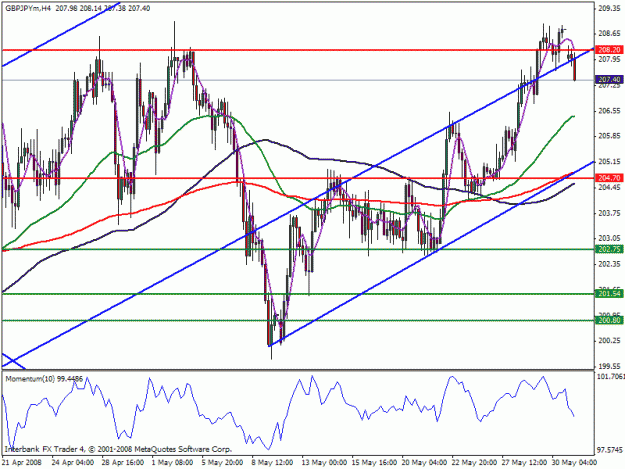This screenshot has height=469, width=625.
Task: Click the 15 May 16:00 time label
Action: click(373, 463)
